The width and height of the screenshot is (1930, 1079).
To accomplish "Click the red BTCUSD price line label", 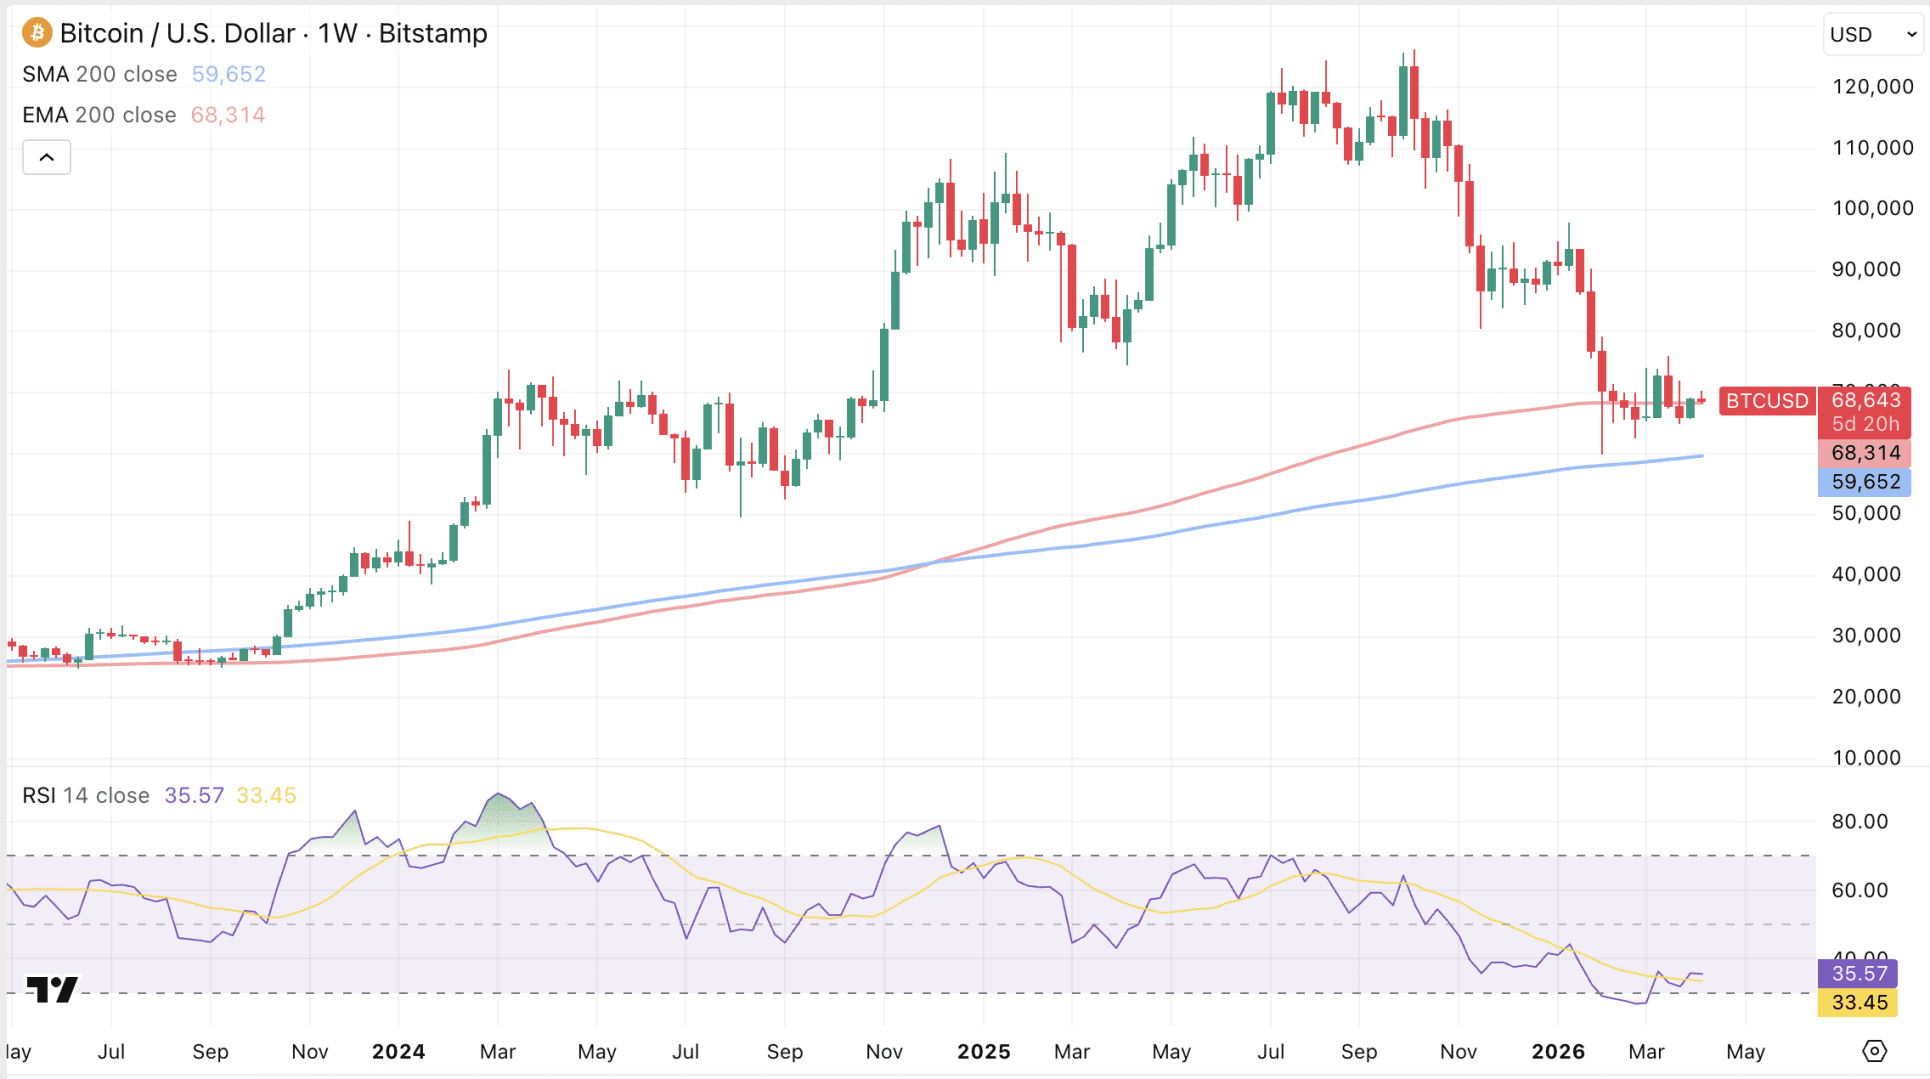I will 1767,401.
